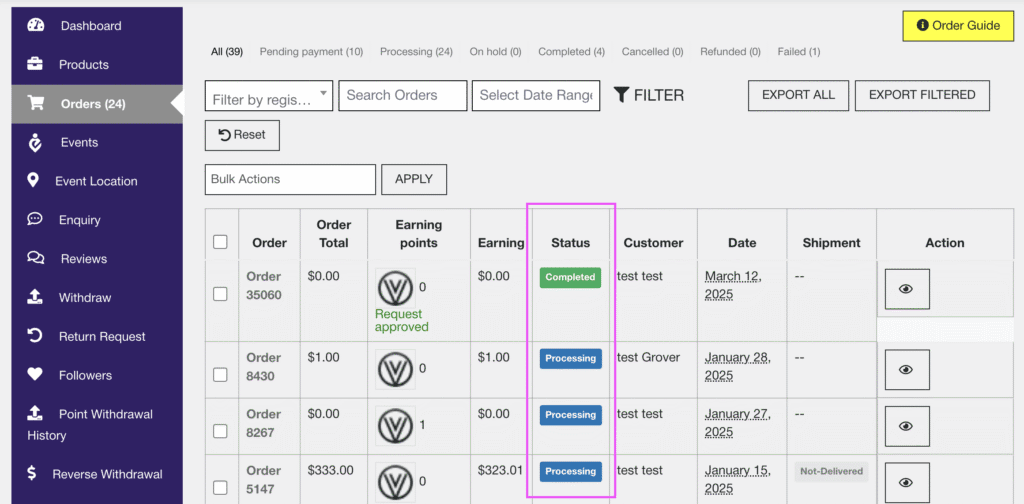Image resolution: width=1024 pixels, height=504 pixels.
Task: Click the Products briefcase icon
Action: (35, 64)
